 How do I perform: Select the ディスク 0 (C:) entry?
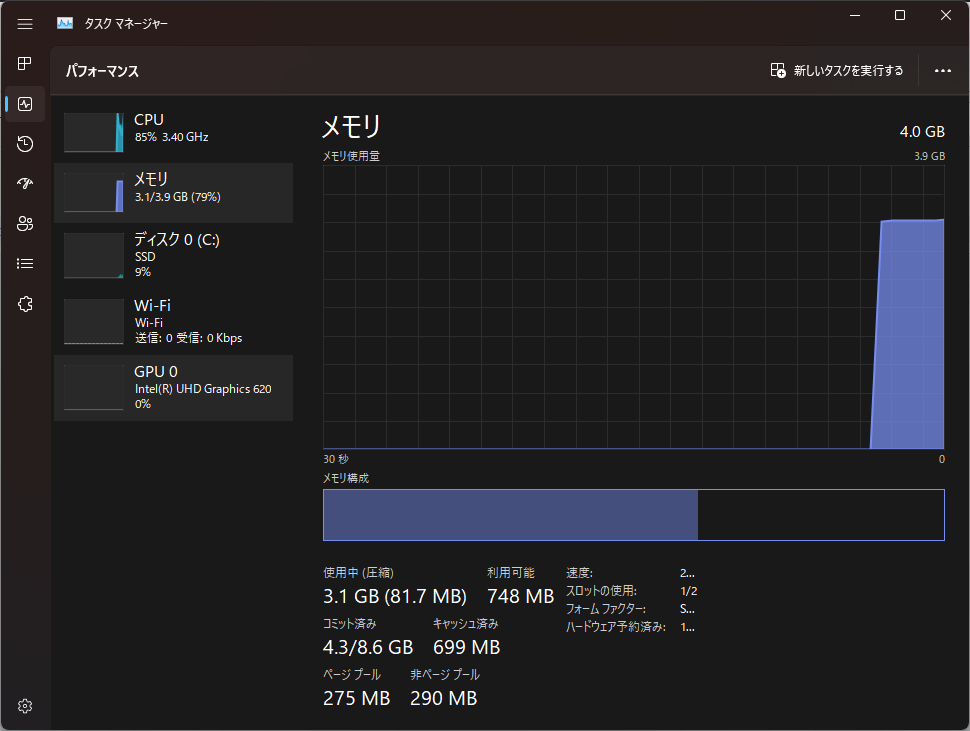coord(173,256)
